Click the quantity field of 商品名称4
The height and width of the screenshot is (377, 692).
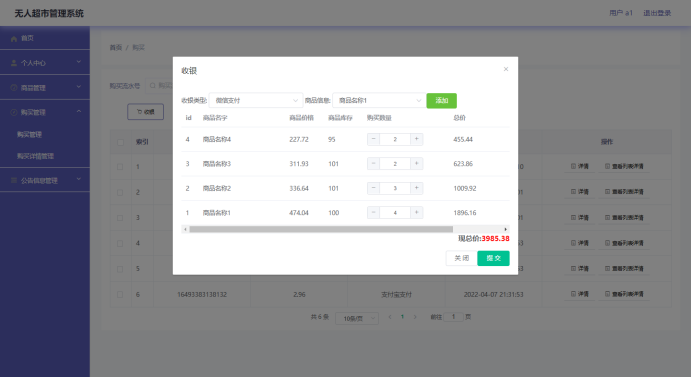(395, 139)
